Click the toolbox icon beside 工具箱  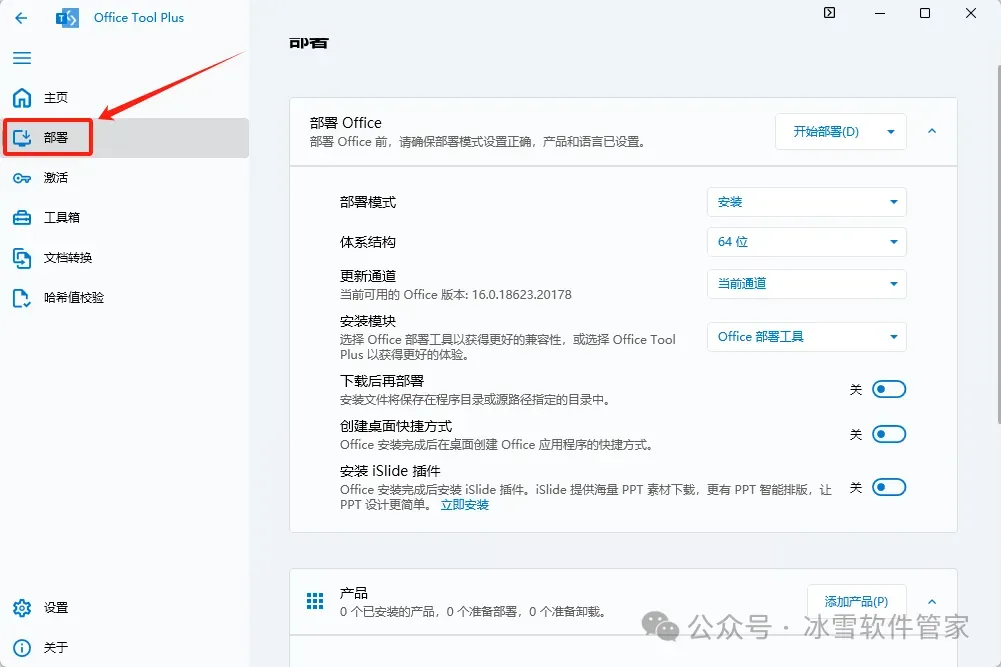(x=22, y=218)
